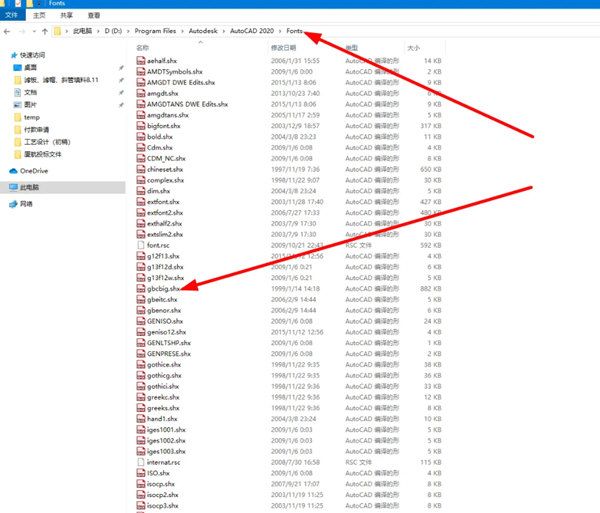The height and width of the screenshot is (513, 600).
Task: Click the 网络 network icon
Action: (13, 204)
